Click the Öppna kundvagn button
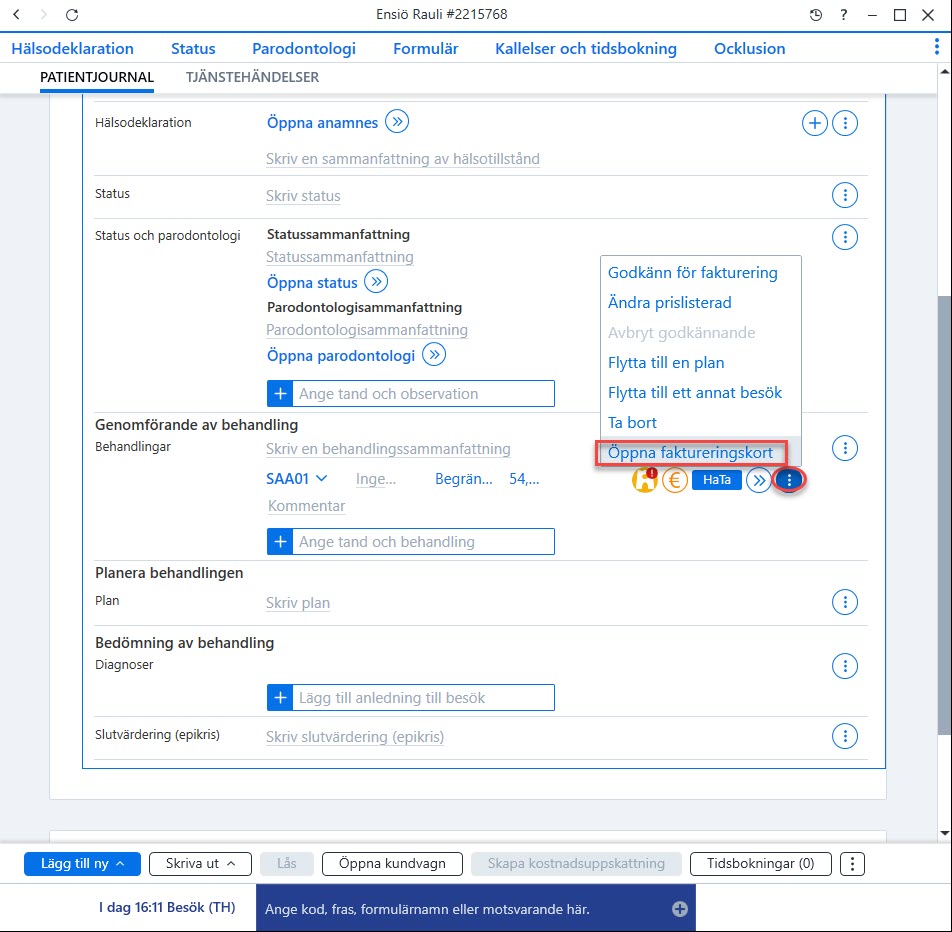Image resolution: width=952 pixels, height=932 pixels. [x=392, y=863]
